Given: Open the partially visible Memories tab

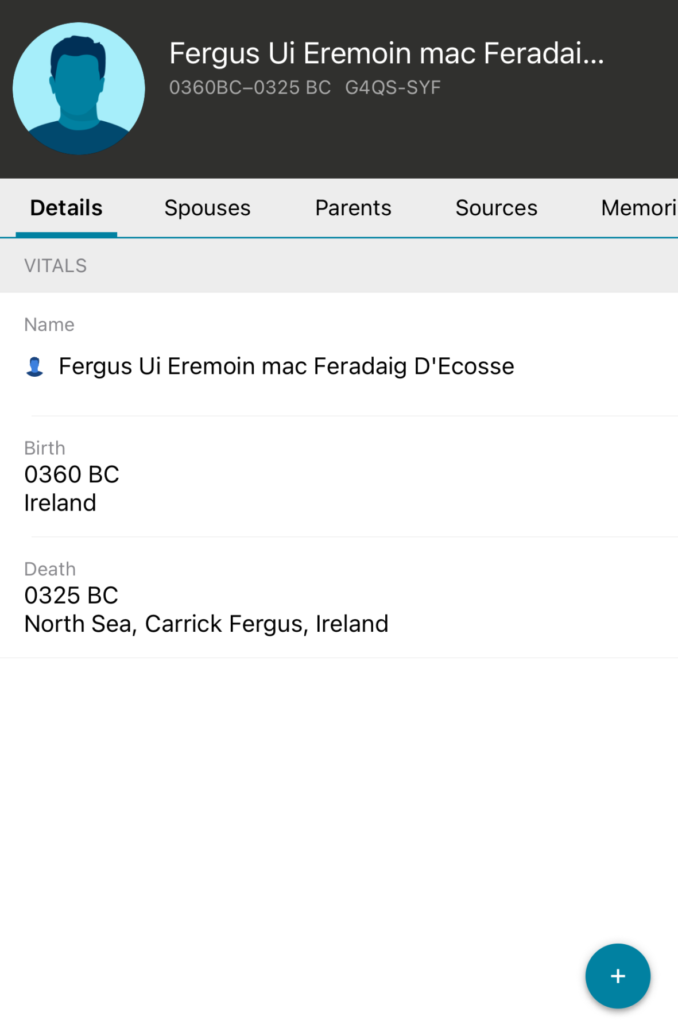Looking at the screenshot, I should 638,208.
